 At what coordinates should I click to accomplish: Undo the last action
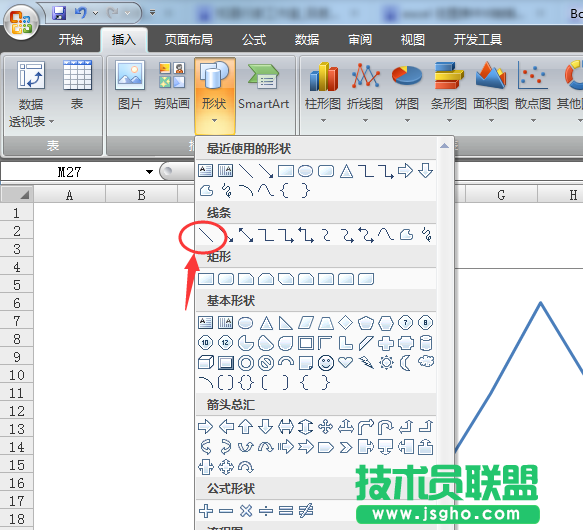coord(80,13)
